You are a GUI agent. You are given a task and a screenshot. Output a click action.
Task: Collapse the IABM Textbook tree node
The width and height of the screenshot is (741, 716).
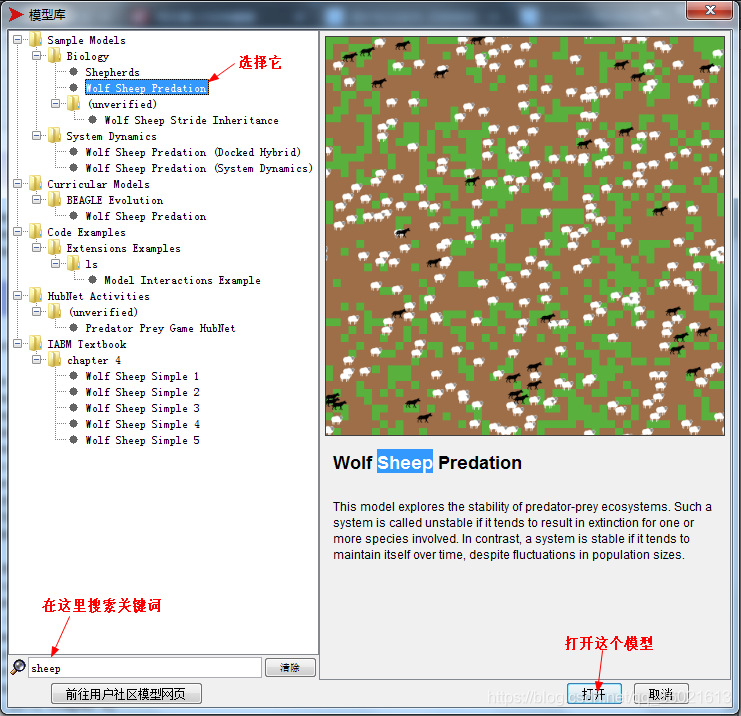(17, 344)
